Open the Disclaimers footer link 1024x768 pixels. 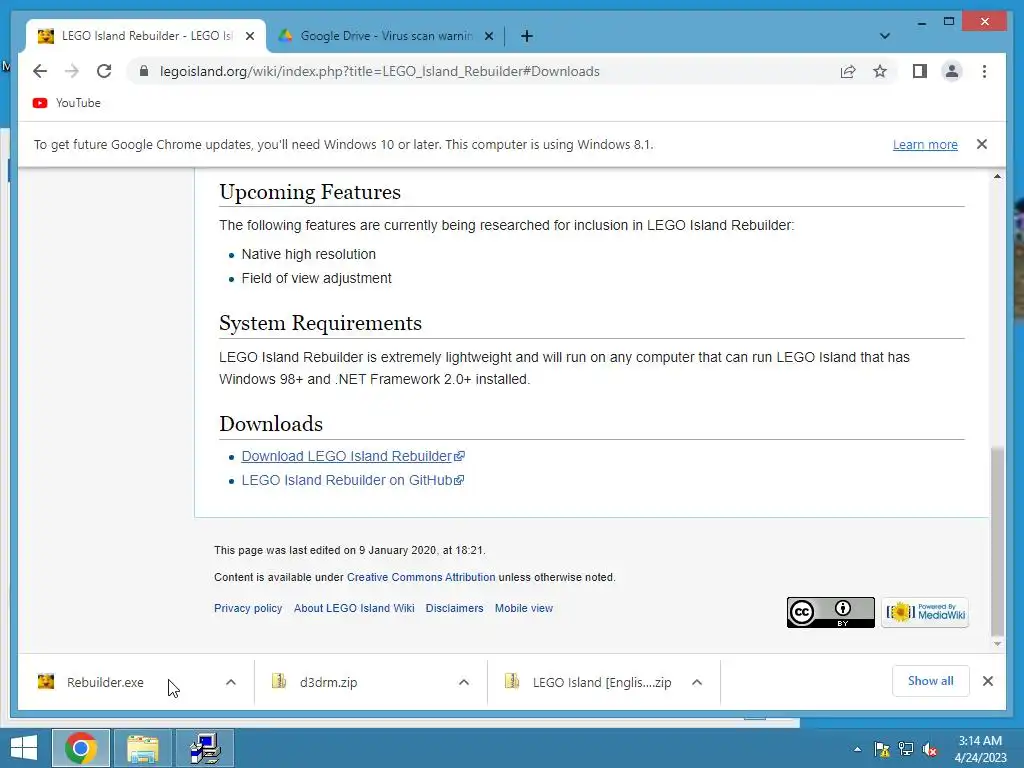click(x=455, y=608)
